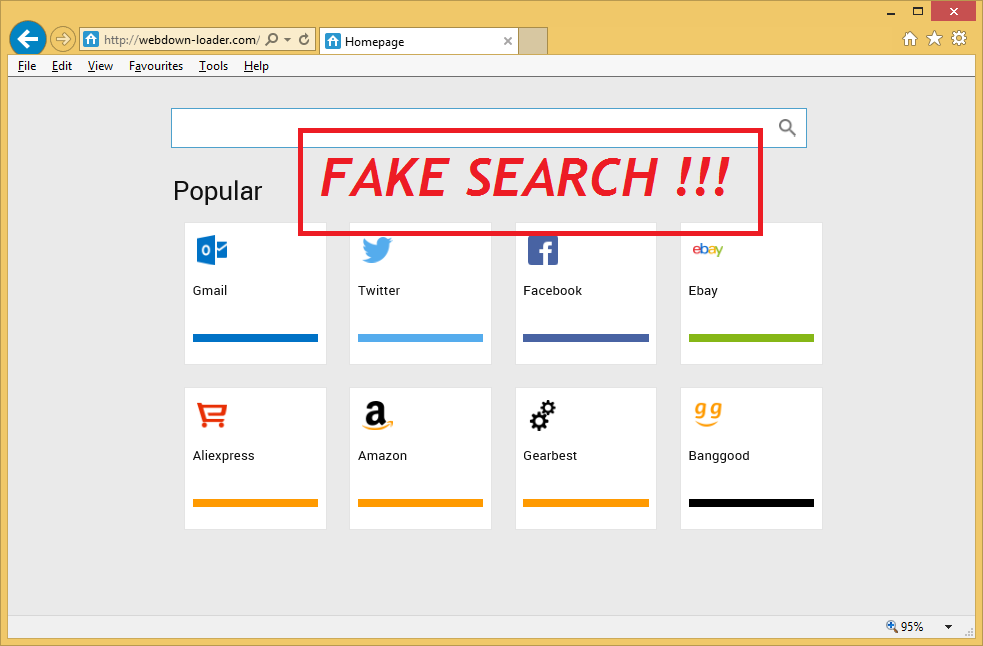Click the Banggood logo icon
The height and width of the screenshot is (646, 983).
click(x=708, y=415)
